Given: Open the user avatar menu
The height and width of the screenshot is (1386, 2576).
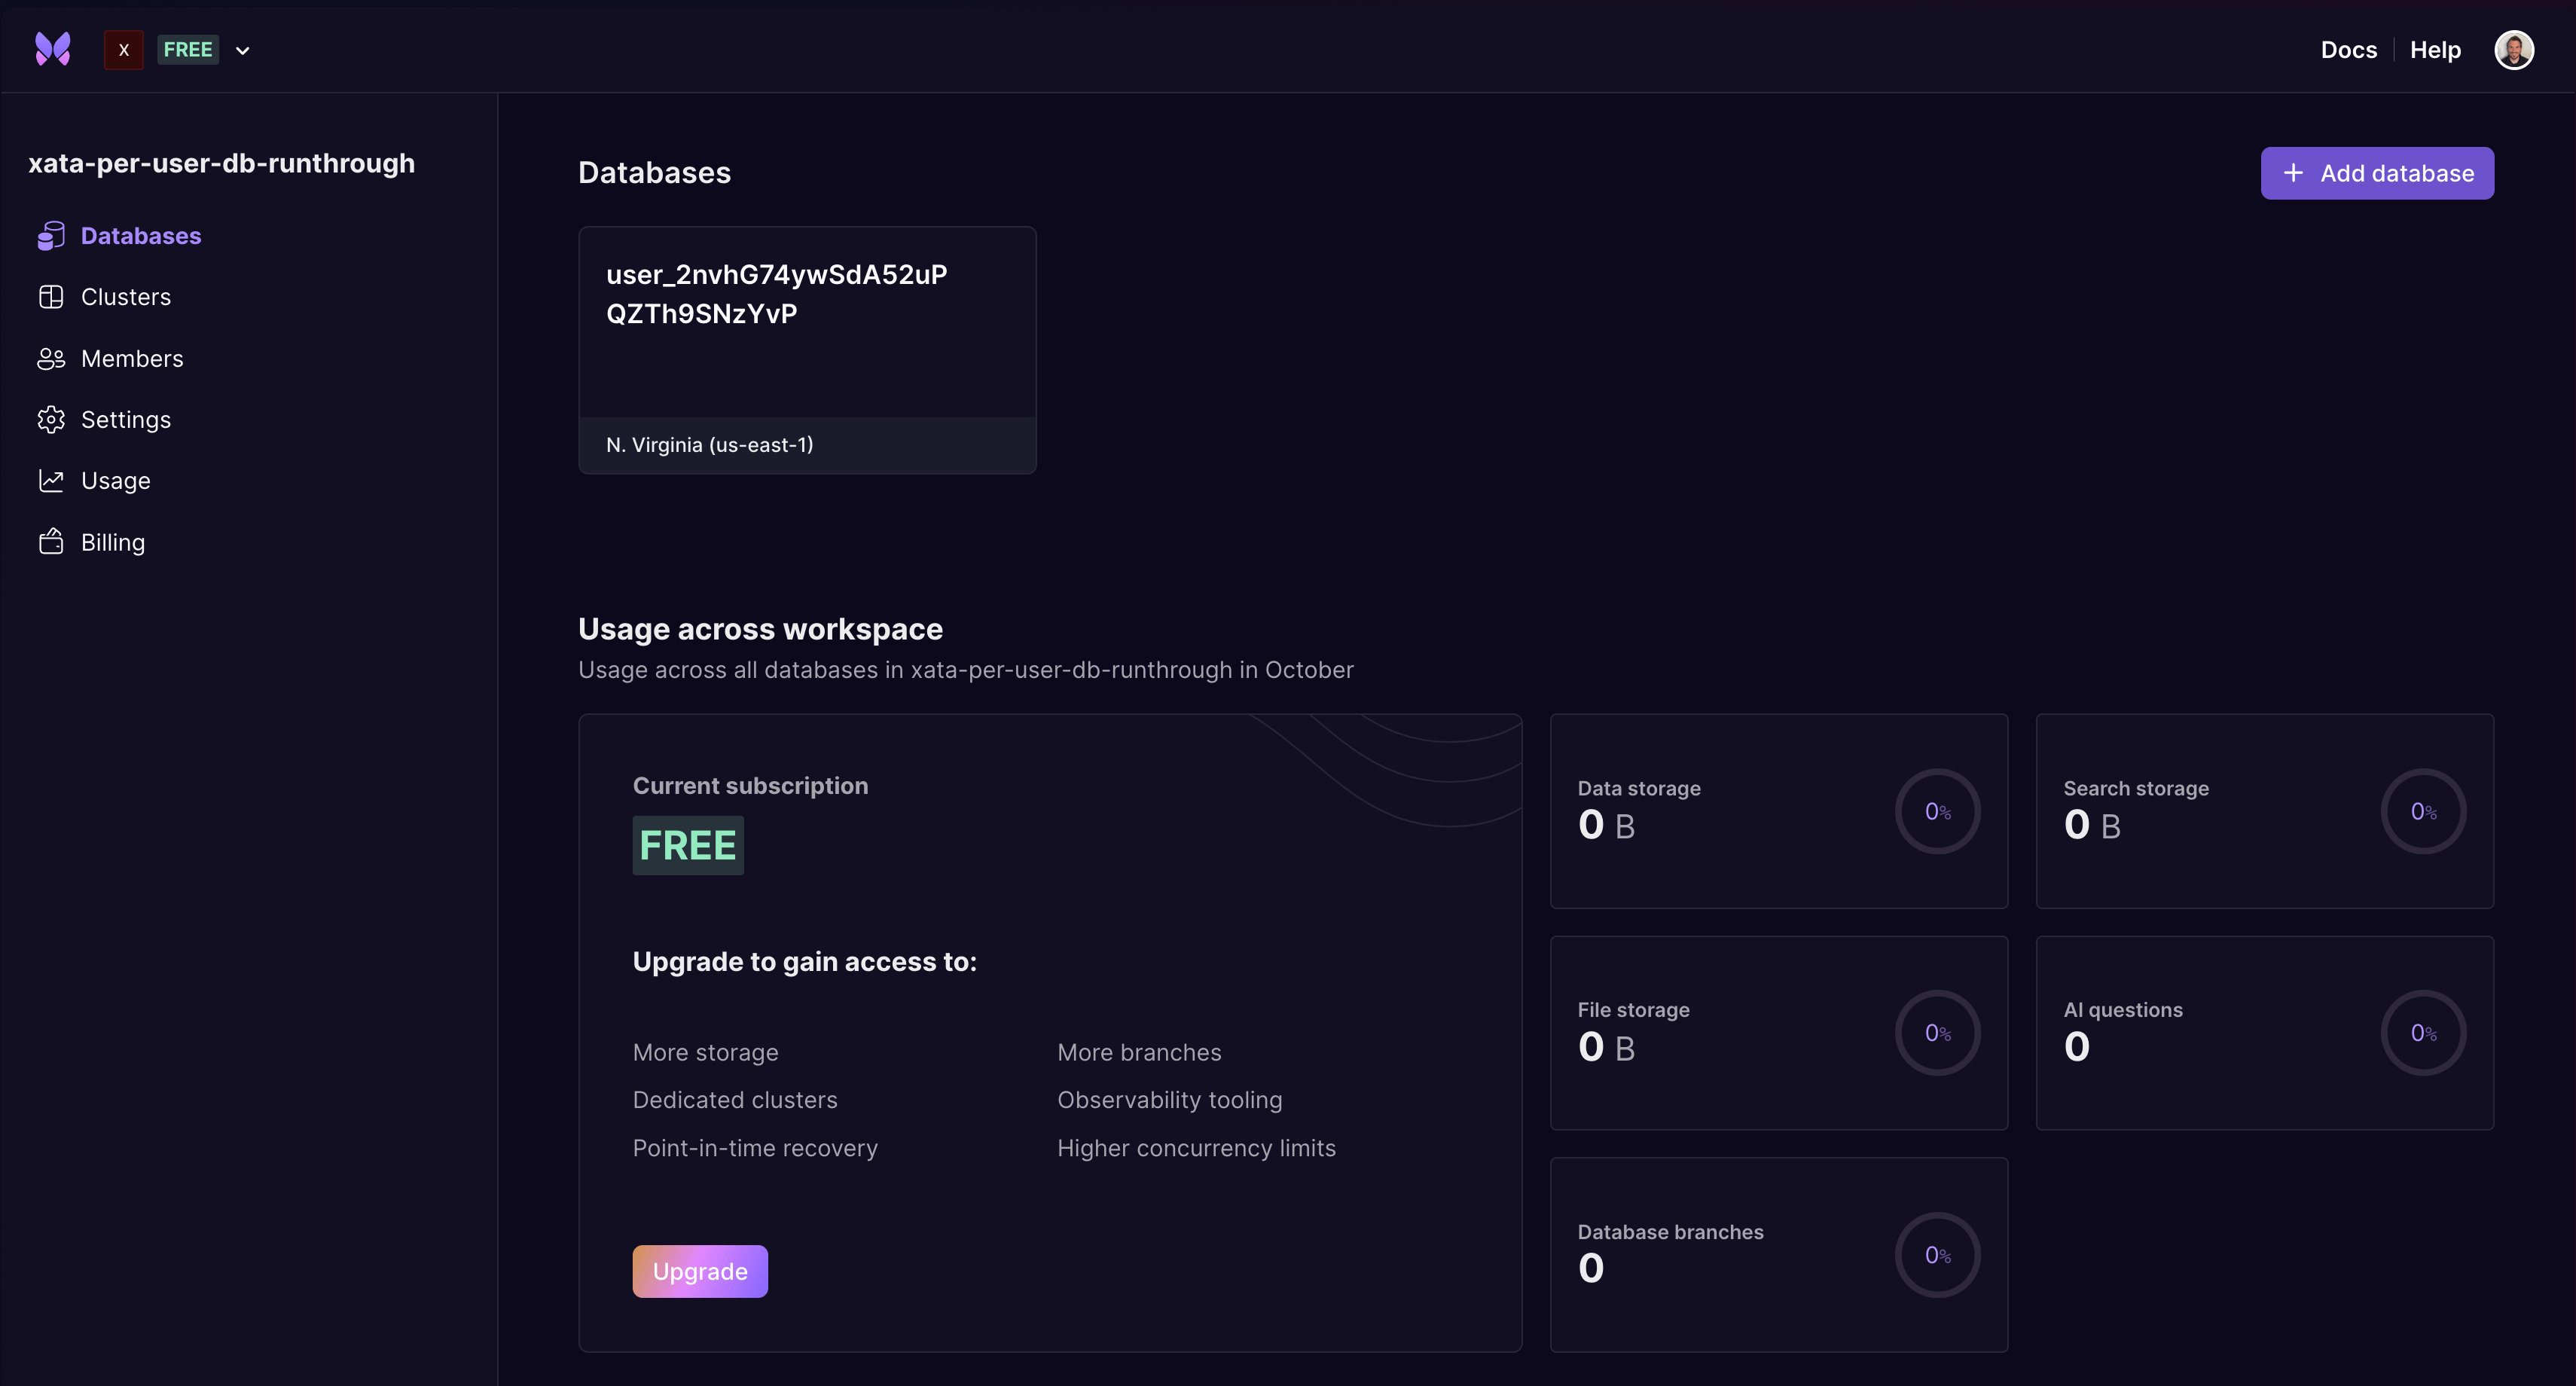Looking at the screenshot, I should pos(2513,50).
